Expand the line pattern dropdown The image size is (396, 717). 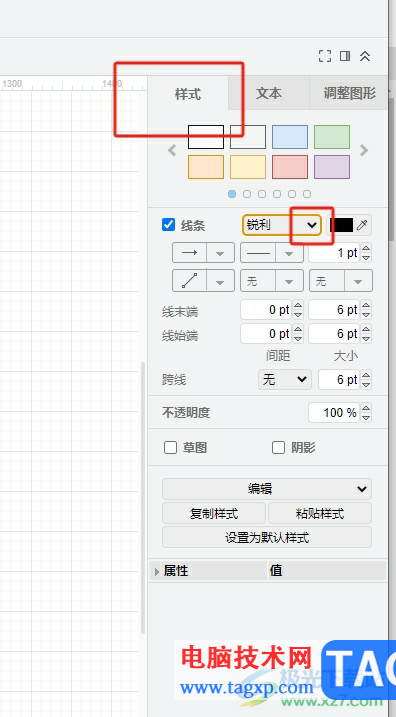(x=289, y=253)
